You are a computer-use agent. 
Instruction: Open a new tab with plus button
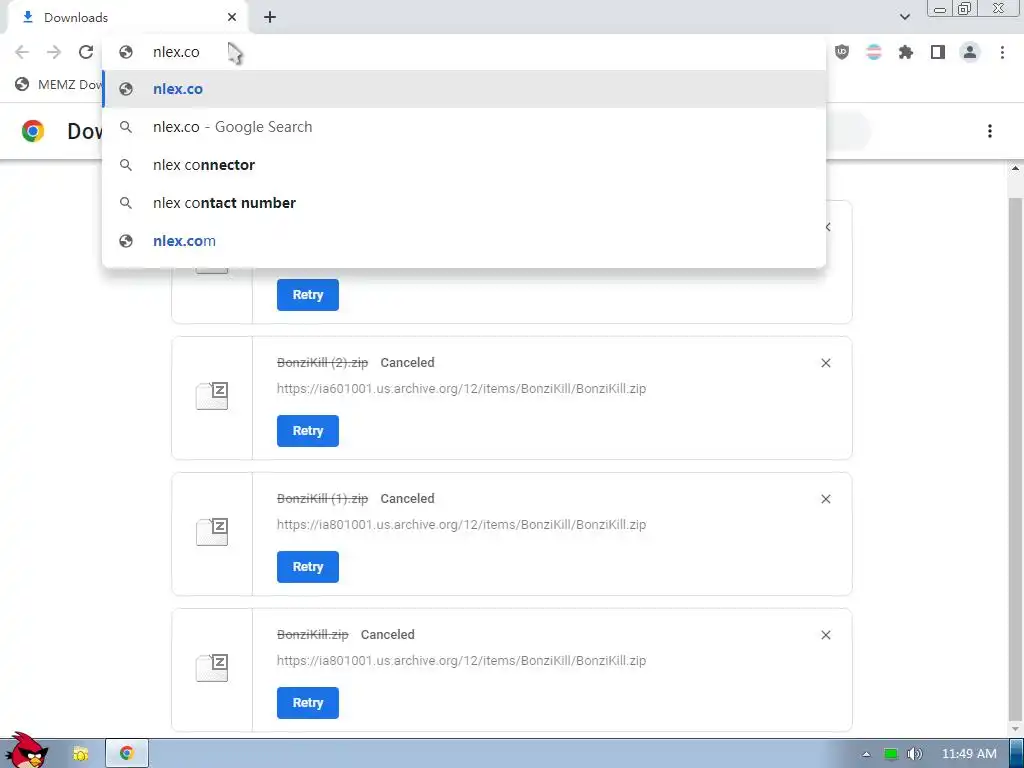pos(270,18)
